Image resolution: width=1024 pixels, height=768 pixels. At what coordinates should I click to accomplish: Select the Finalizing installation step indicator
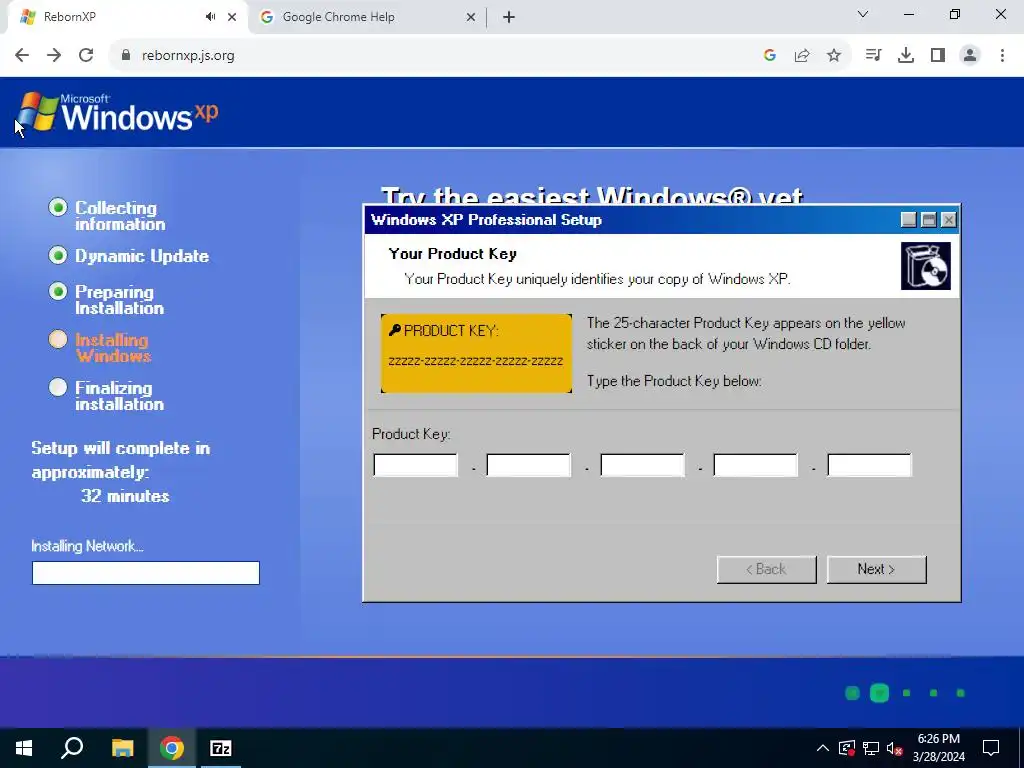click(57, 387)
